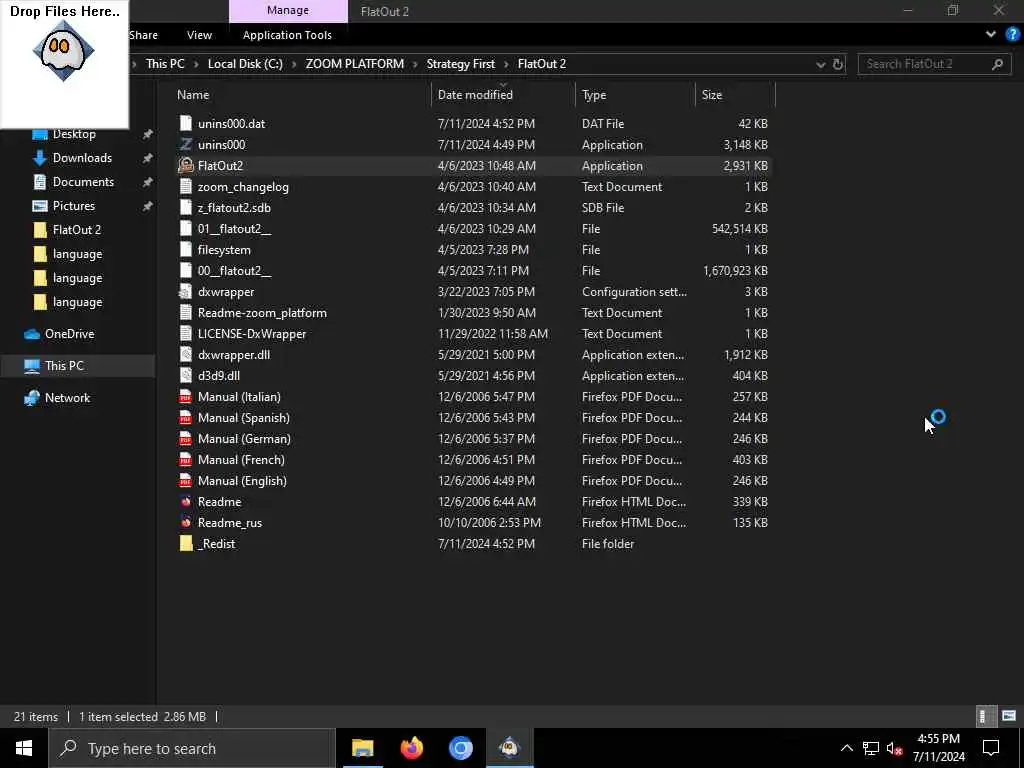
Task: Open the Downloads quick access icon
Action: pyautogui.click(x=40, y=158)
